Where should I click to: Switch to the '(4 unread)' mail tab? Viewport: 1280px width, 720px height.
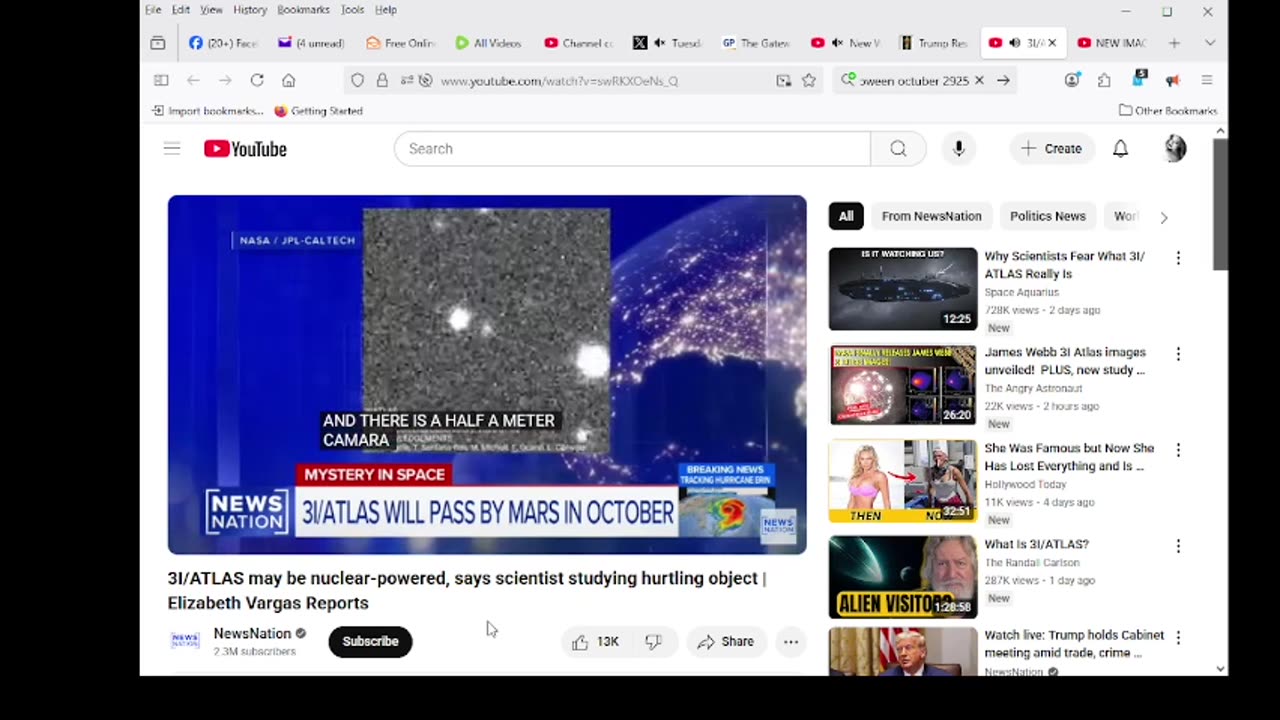tap(312, 43)
